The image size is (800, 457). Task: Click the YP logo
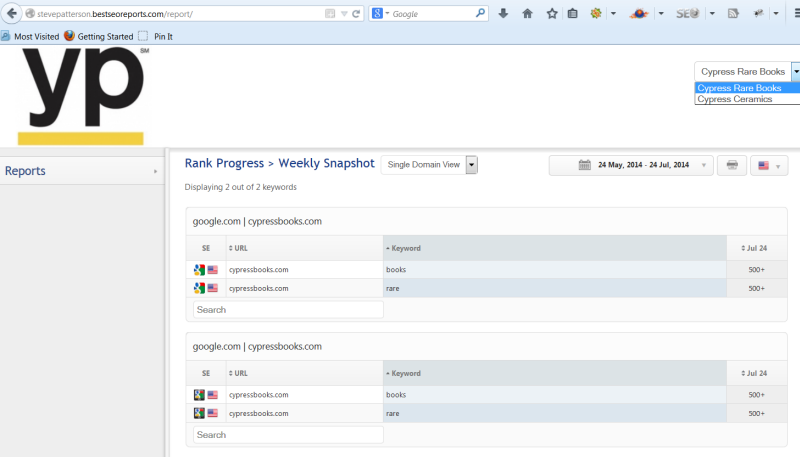point(81,95)
